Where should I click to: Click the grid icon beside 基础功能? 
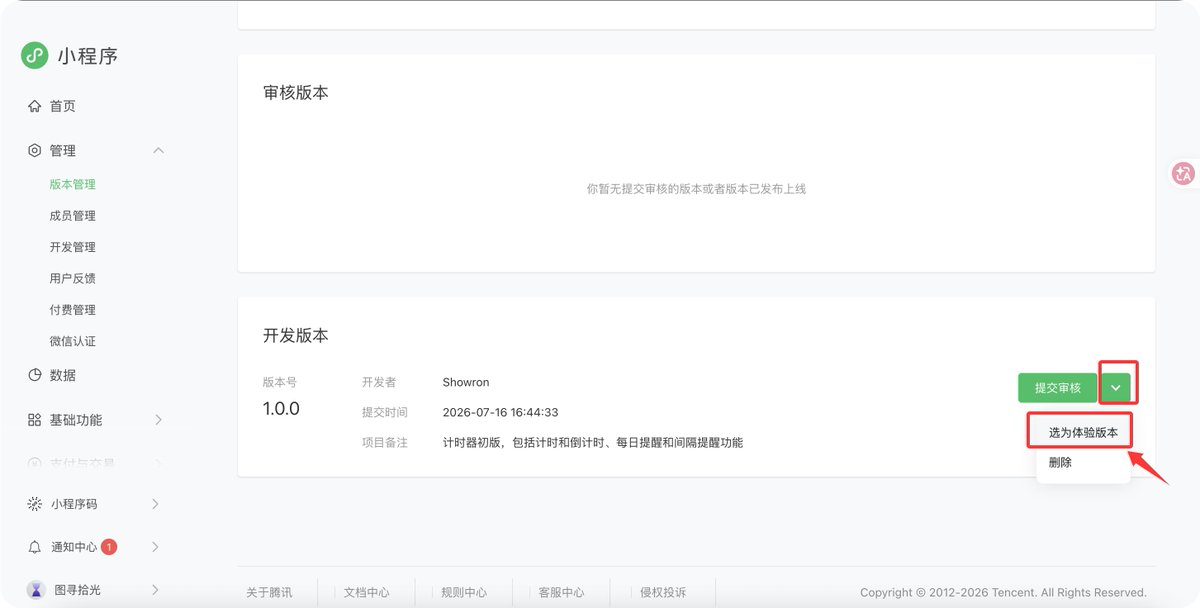click(35, 420)
